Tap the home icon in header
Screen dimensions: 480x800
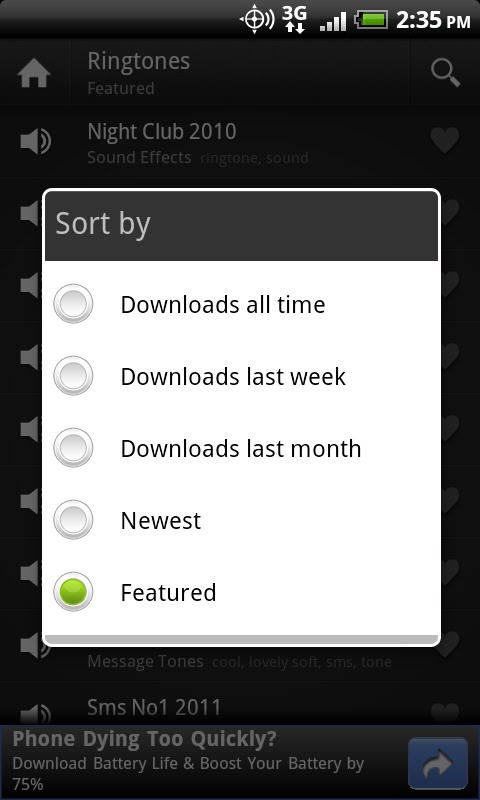click(x=34, y=73)
